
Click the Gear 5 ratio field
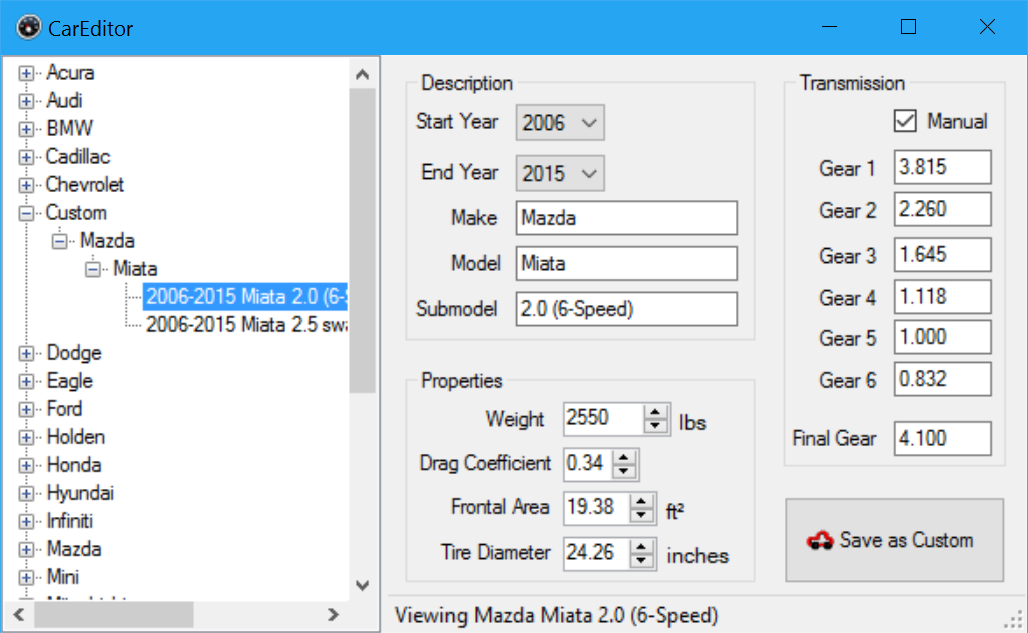pos(942,337)
